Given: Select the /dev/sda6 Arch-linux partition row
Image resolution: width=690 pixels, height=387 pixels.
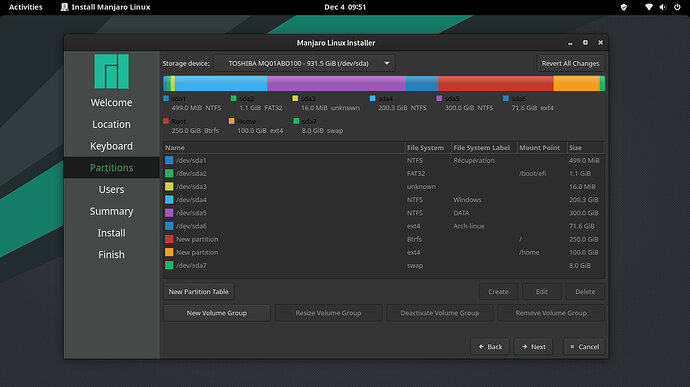Looking at the screenshot, I should [x=384, y=226].
